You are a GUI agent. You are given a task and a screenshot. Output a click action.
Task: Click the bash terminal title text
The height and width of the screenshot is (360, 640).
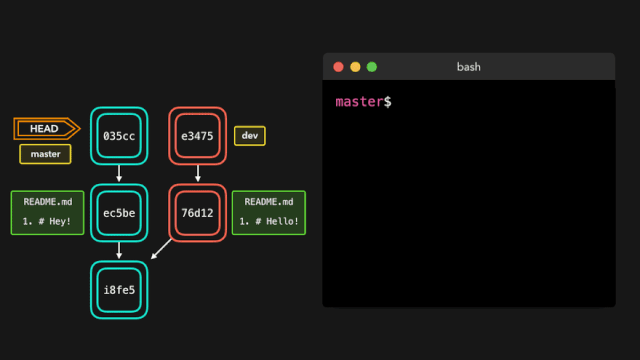click(x=469, y=67)
